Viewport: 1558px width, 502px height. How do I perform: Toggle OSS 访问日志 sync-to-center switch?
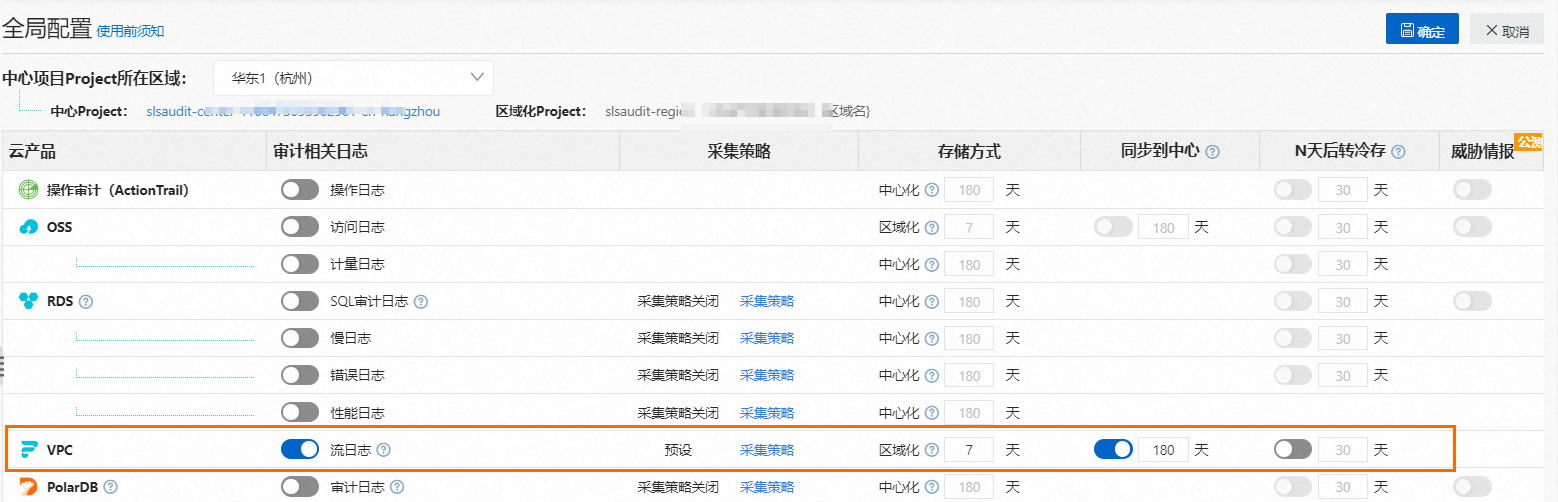point(1113,227)
